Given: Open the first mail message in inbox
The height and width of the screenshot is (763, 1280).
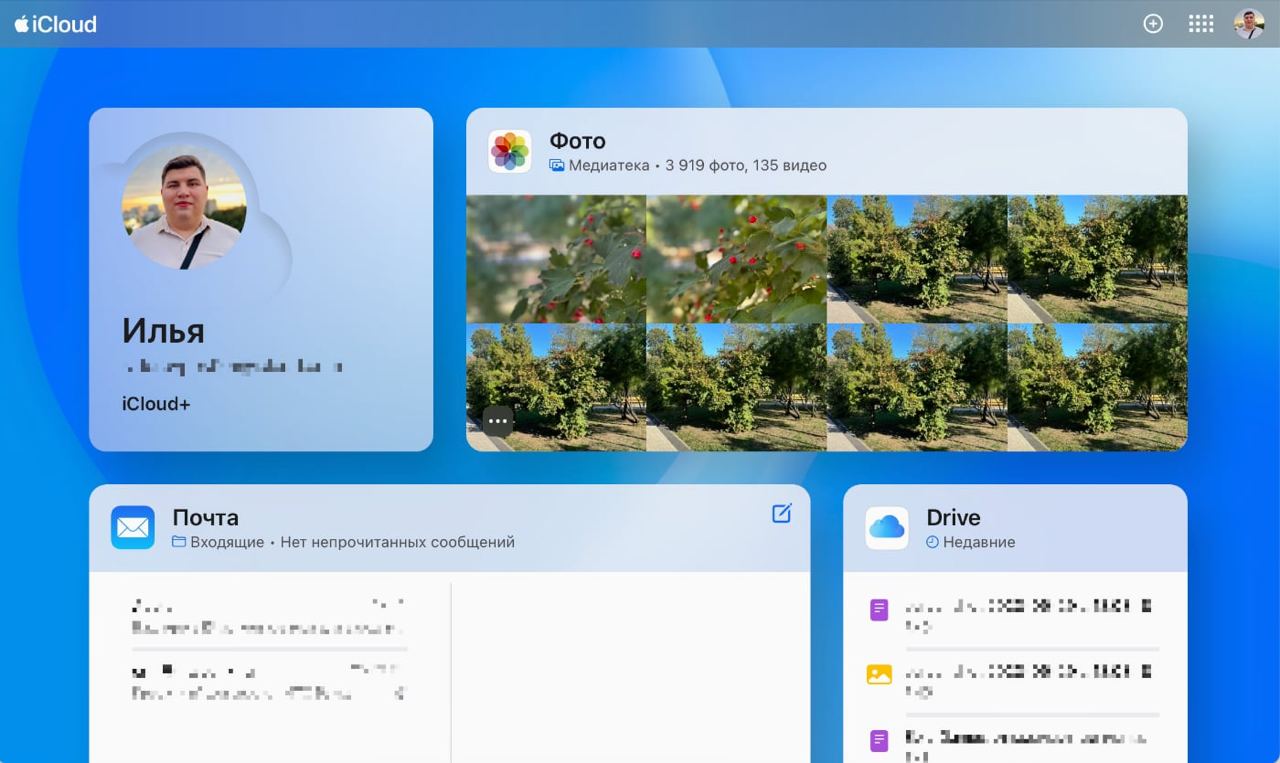Looking at the screenshot, I should point(268,617).
